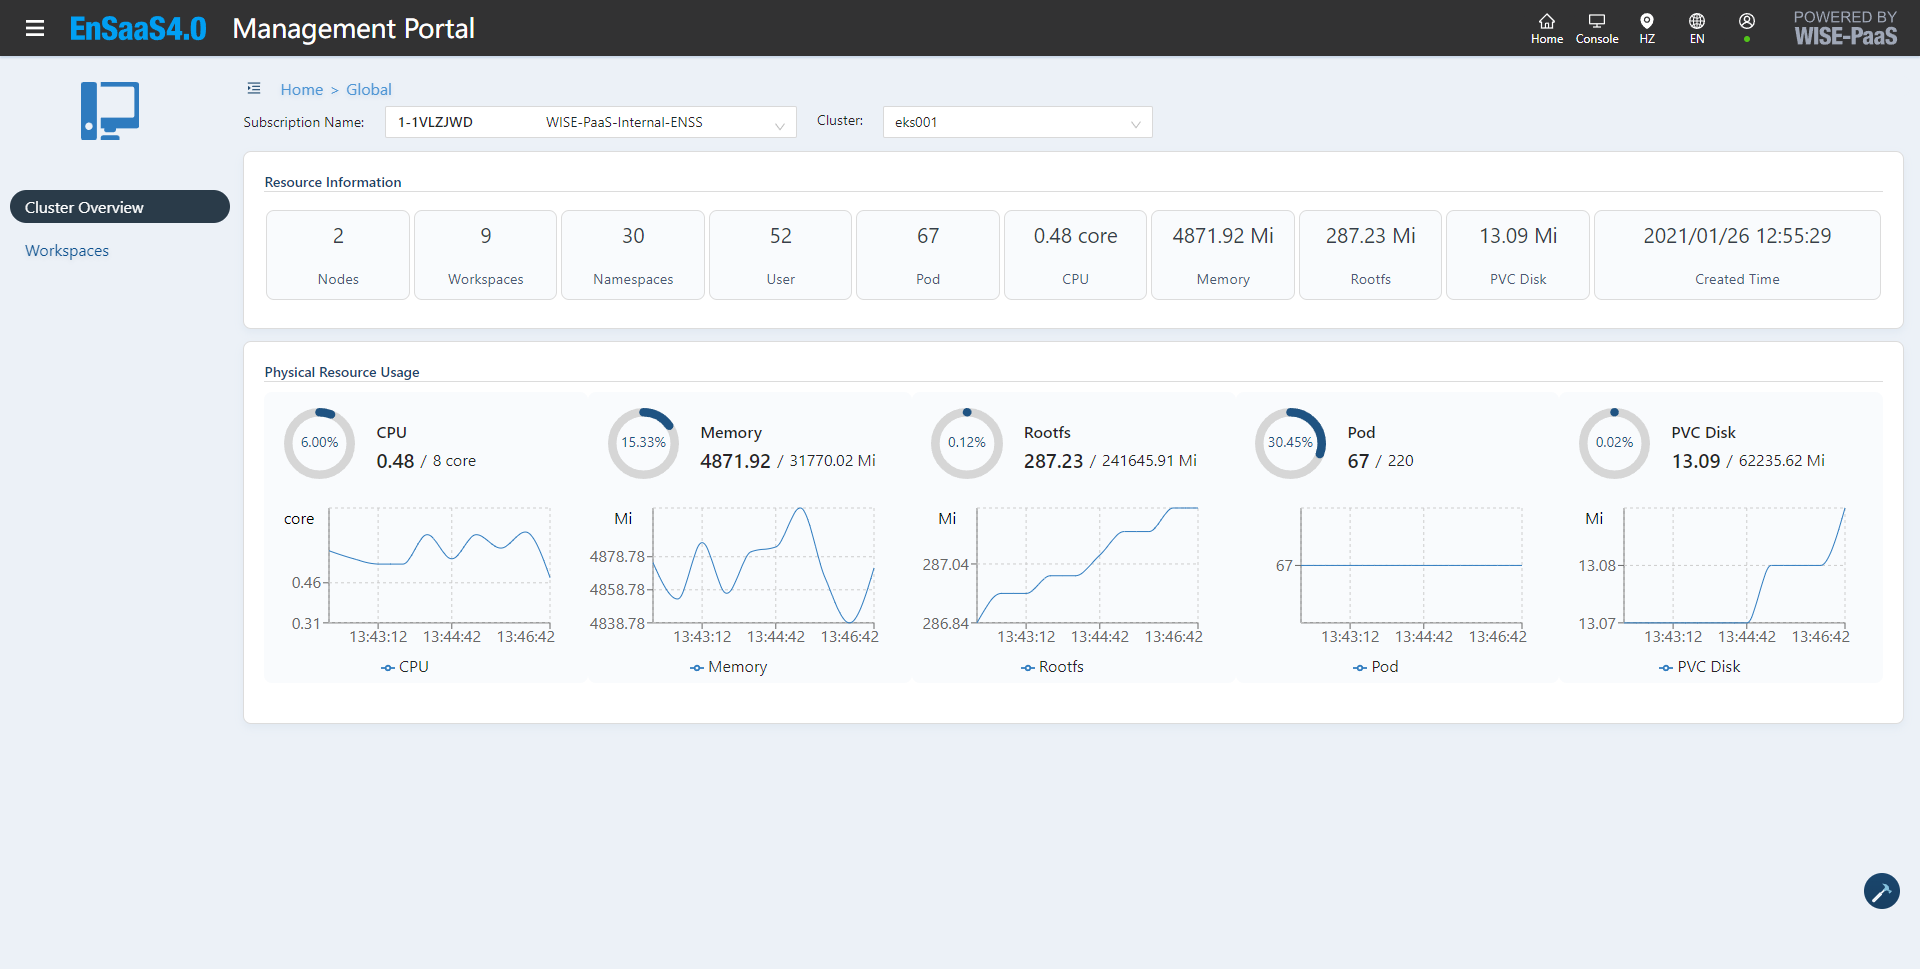Image resolution: width=1920 pixels, height=969 pixels.
Task: Click the Resource Information heading
Action: click(x=333, y=182)
